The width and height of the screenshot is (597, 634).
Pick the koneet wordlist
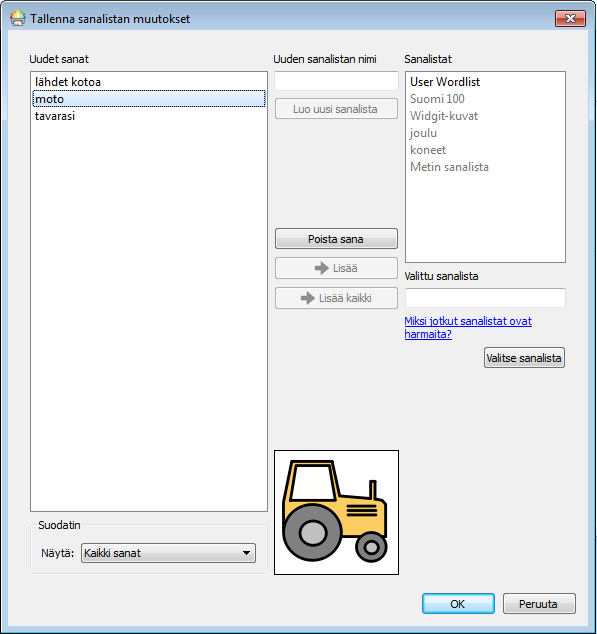click(428, 150)
